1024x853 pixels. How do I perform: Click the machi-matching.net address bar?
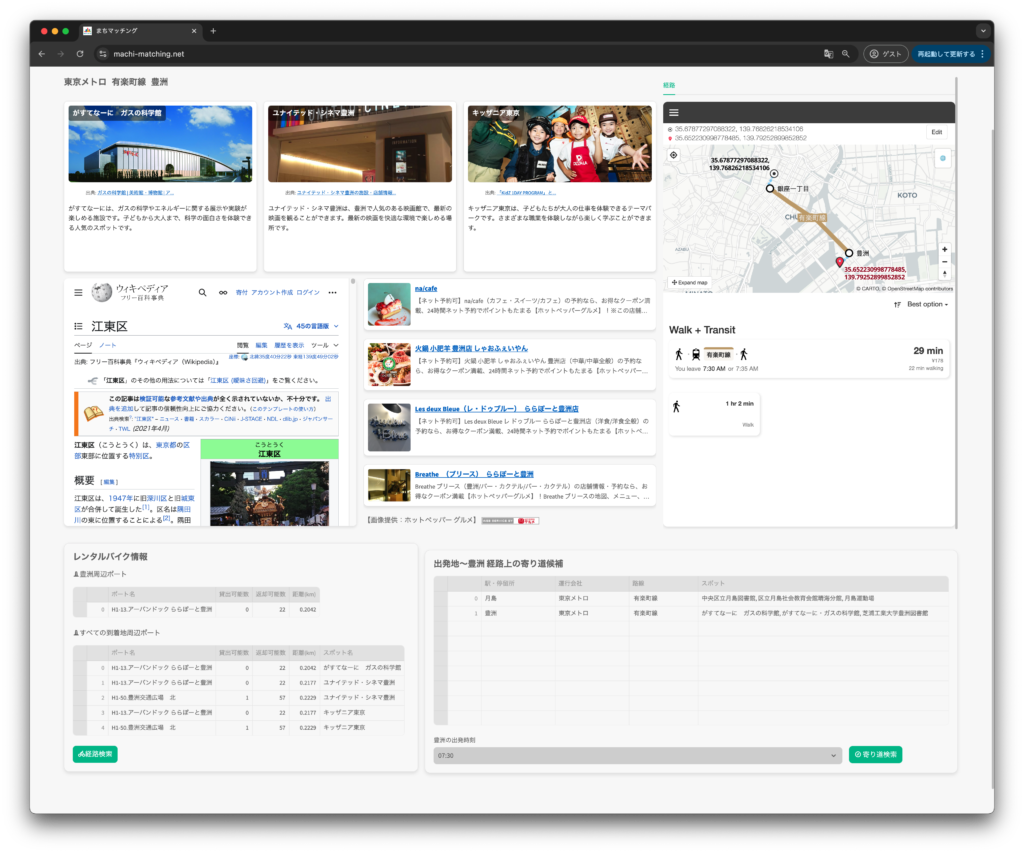(x=457, y=54)
